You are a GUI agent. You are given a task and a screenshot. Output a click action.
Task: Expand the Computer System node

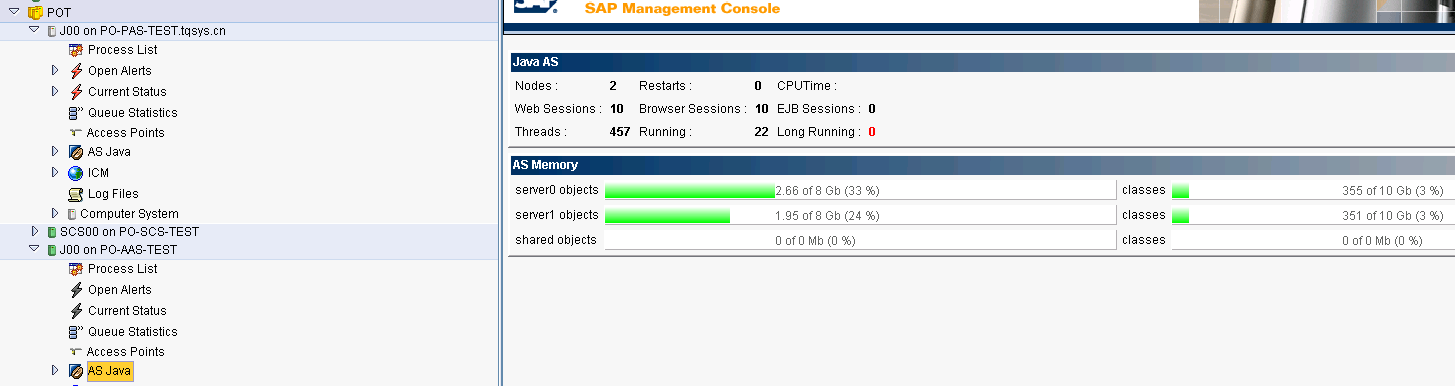click(x=55, y=213)
